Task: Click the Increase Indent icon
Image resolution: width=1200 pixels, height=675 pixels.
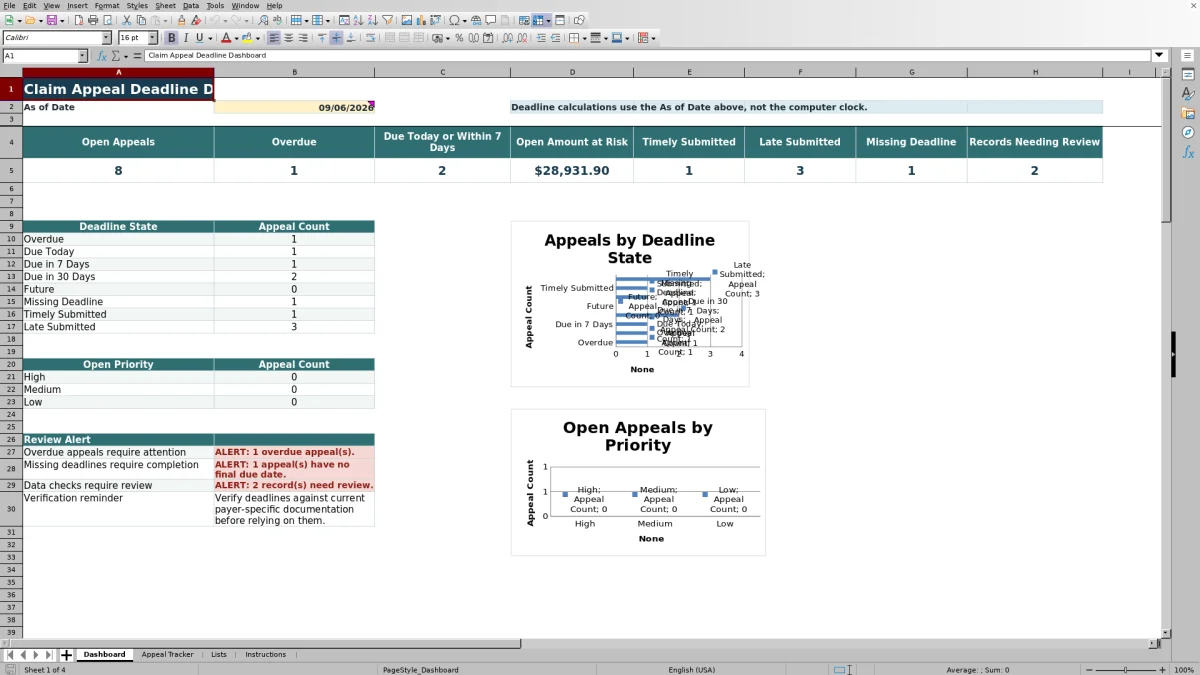Action: tap(541, 38)
